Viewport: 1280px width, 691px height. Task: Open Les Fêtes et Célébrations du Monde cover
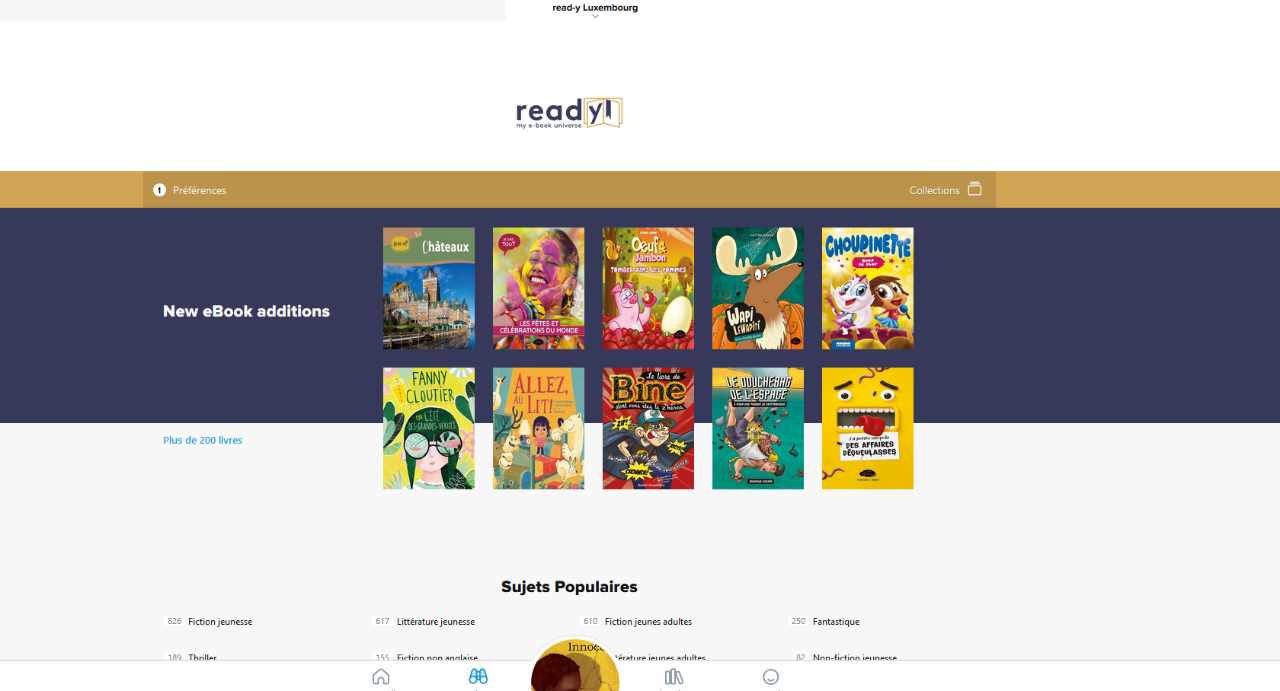pyautogui.click(x=539, y=288)
